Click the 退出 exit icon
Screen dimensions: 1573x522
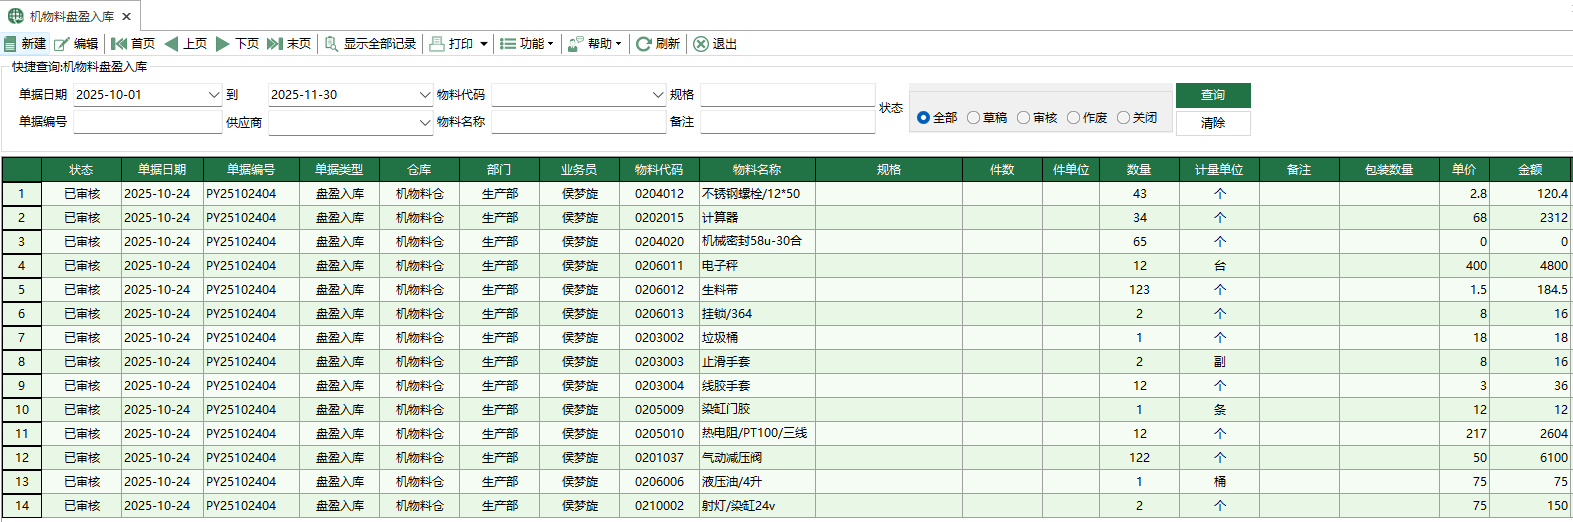(701, 44)
